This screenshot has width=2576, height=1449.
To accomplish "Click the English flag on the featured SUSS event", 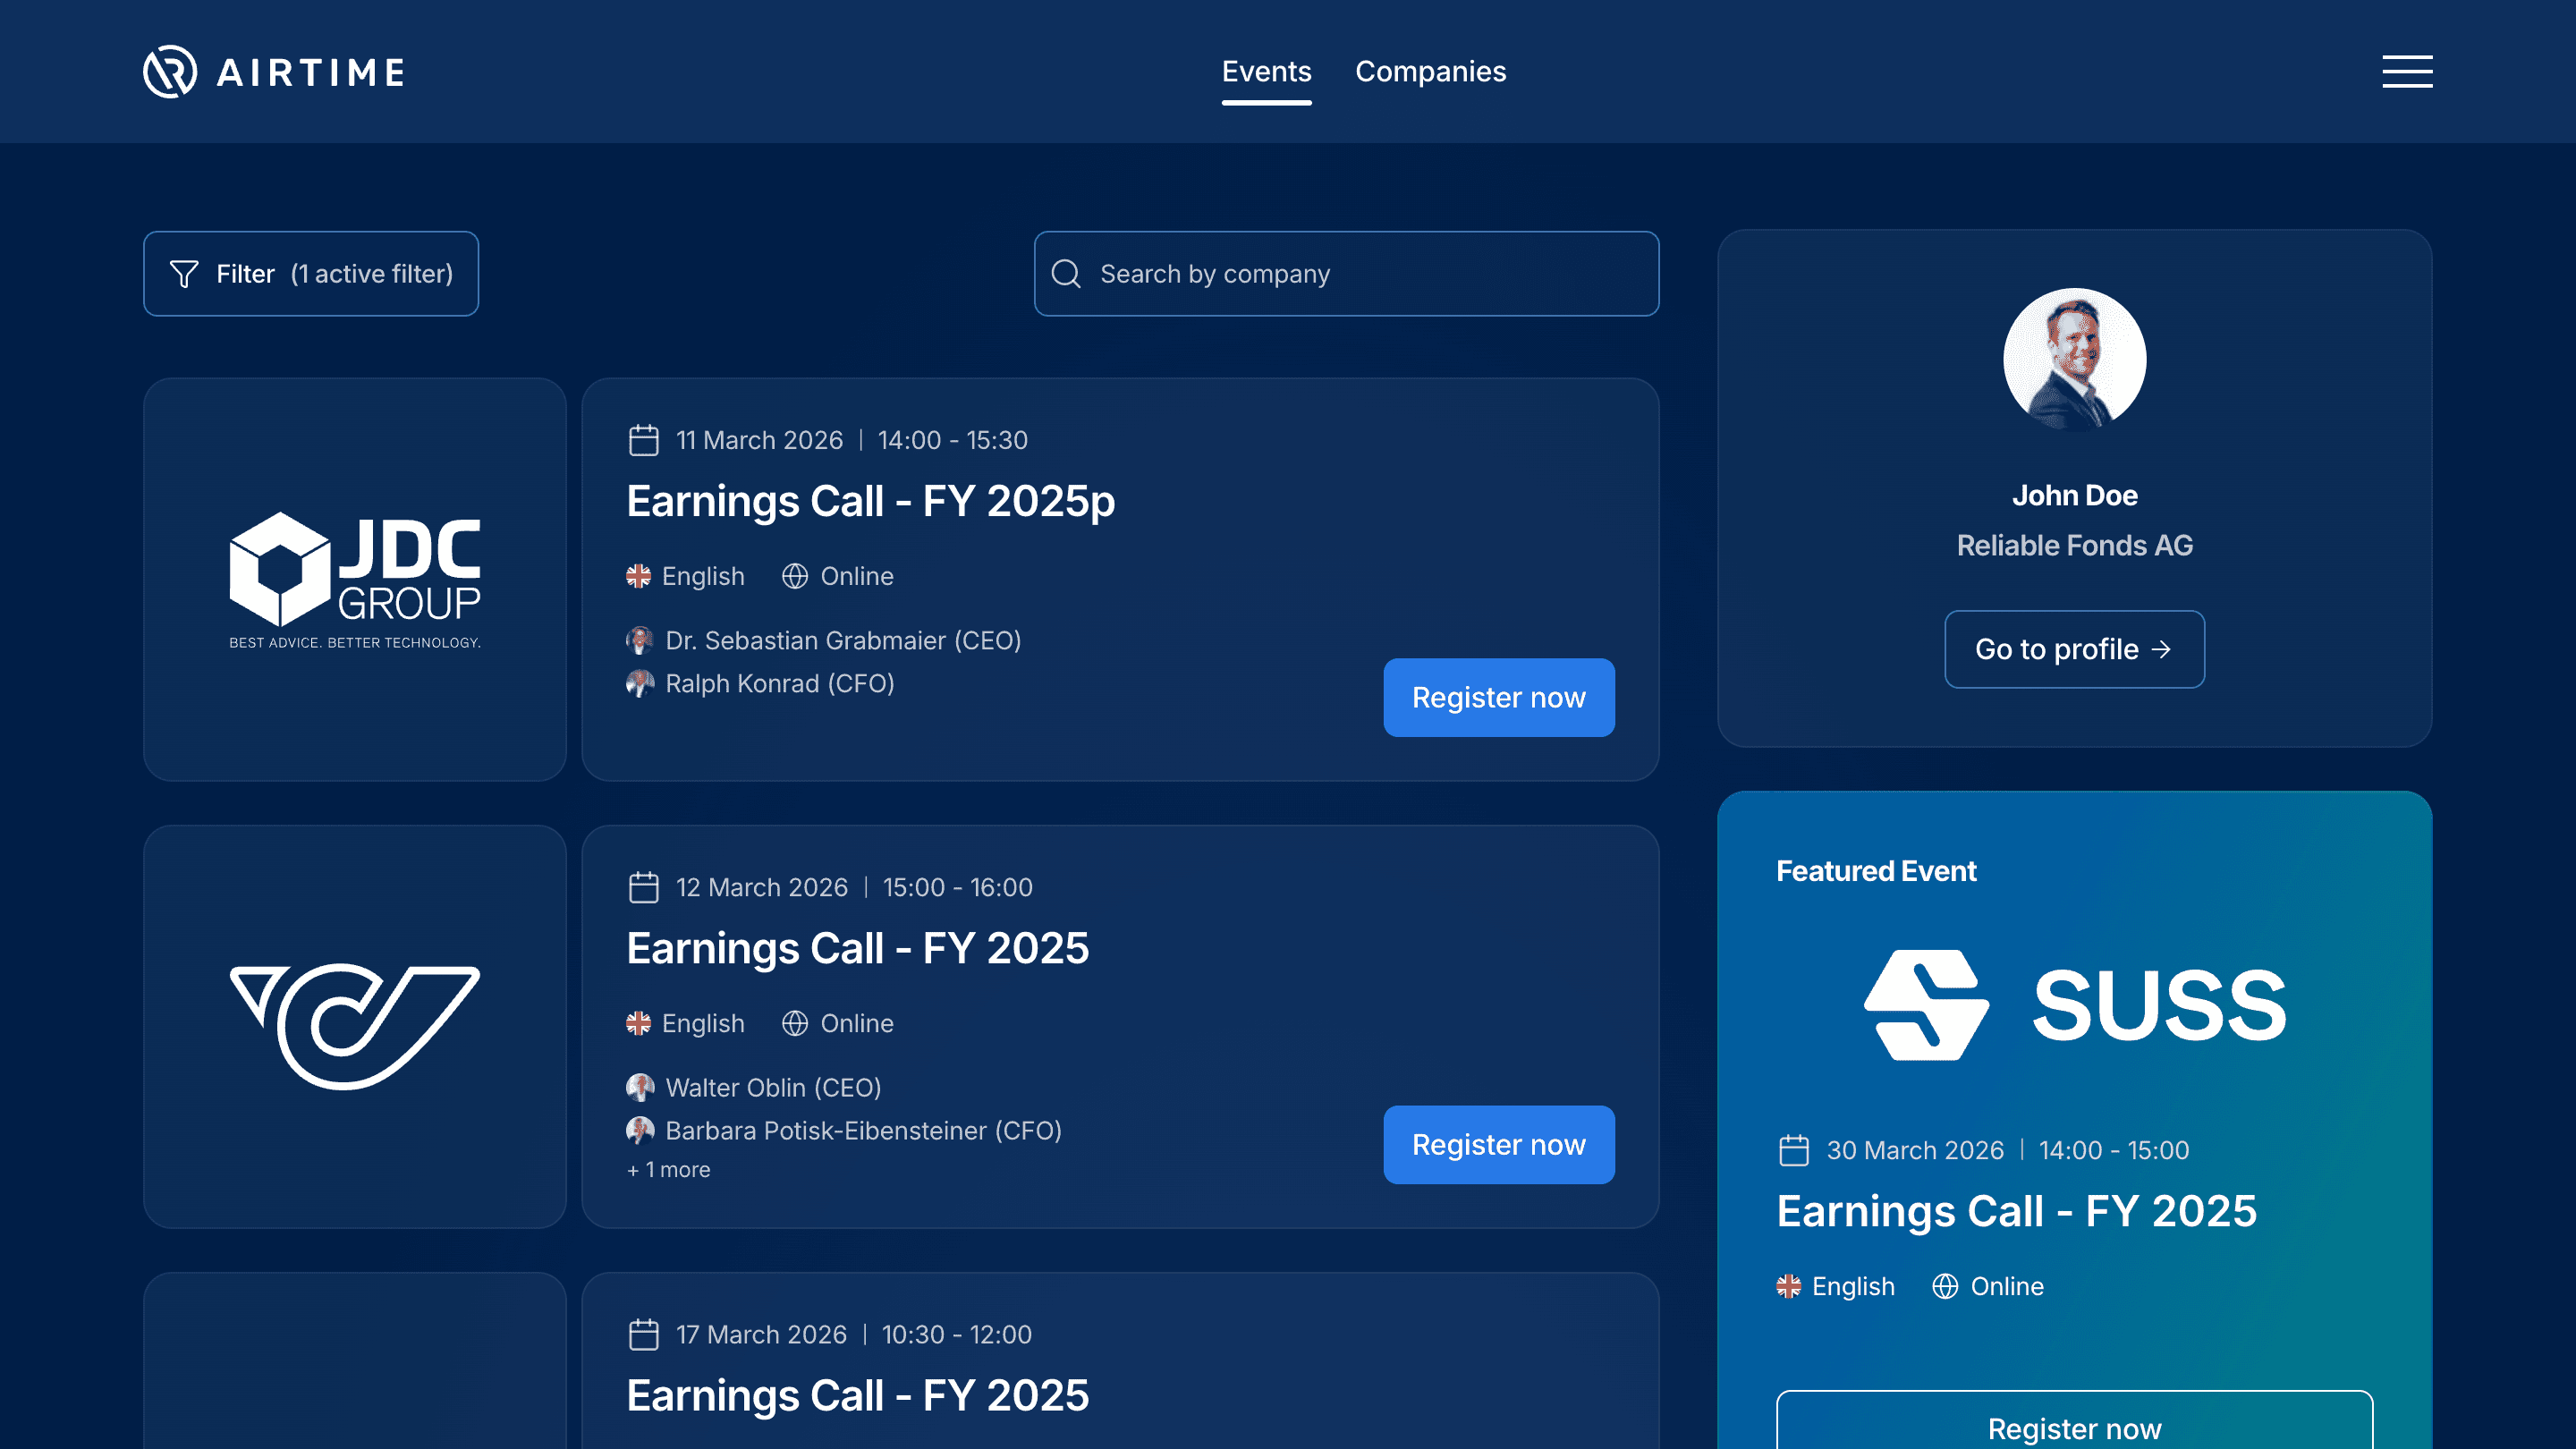I will point(1790,1286).
